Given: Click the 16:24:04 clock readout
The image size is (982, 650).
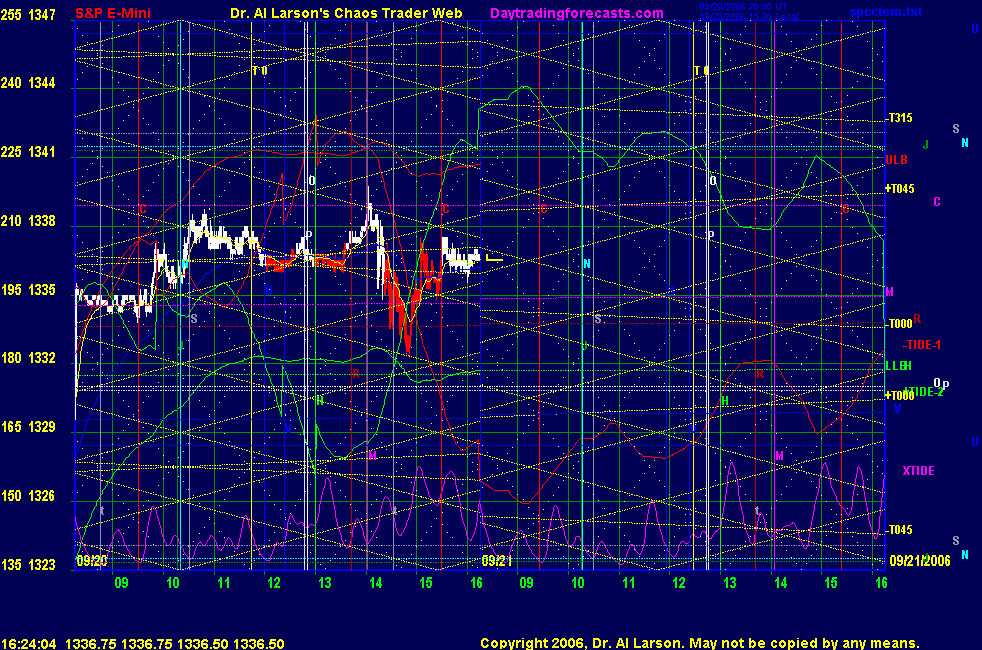Looking at the screenshot, I should (x=29, y=644).
